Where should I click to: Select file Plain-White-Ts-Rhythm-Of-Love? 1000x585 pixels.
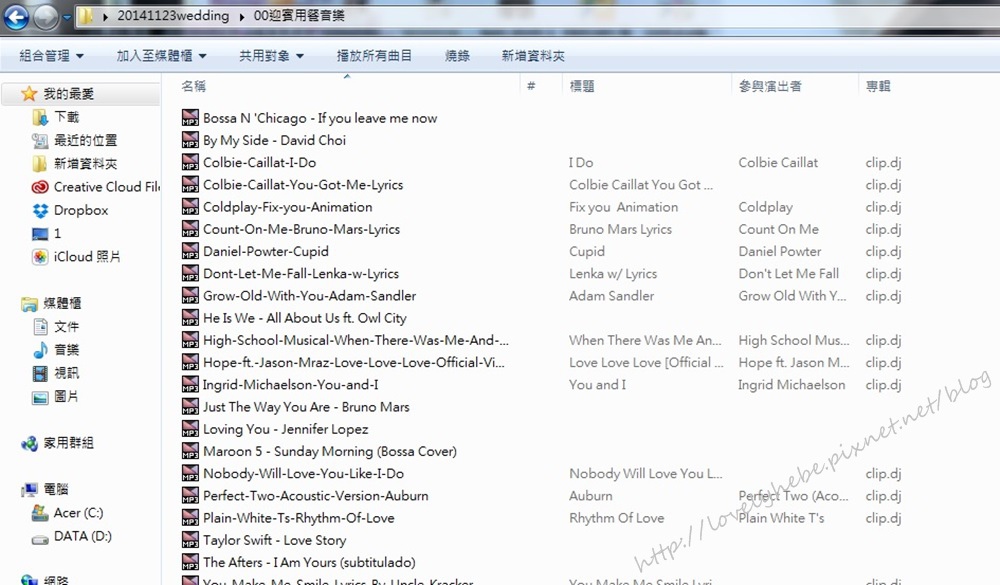298,517
